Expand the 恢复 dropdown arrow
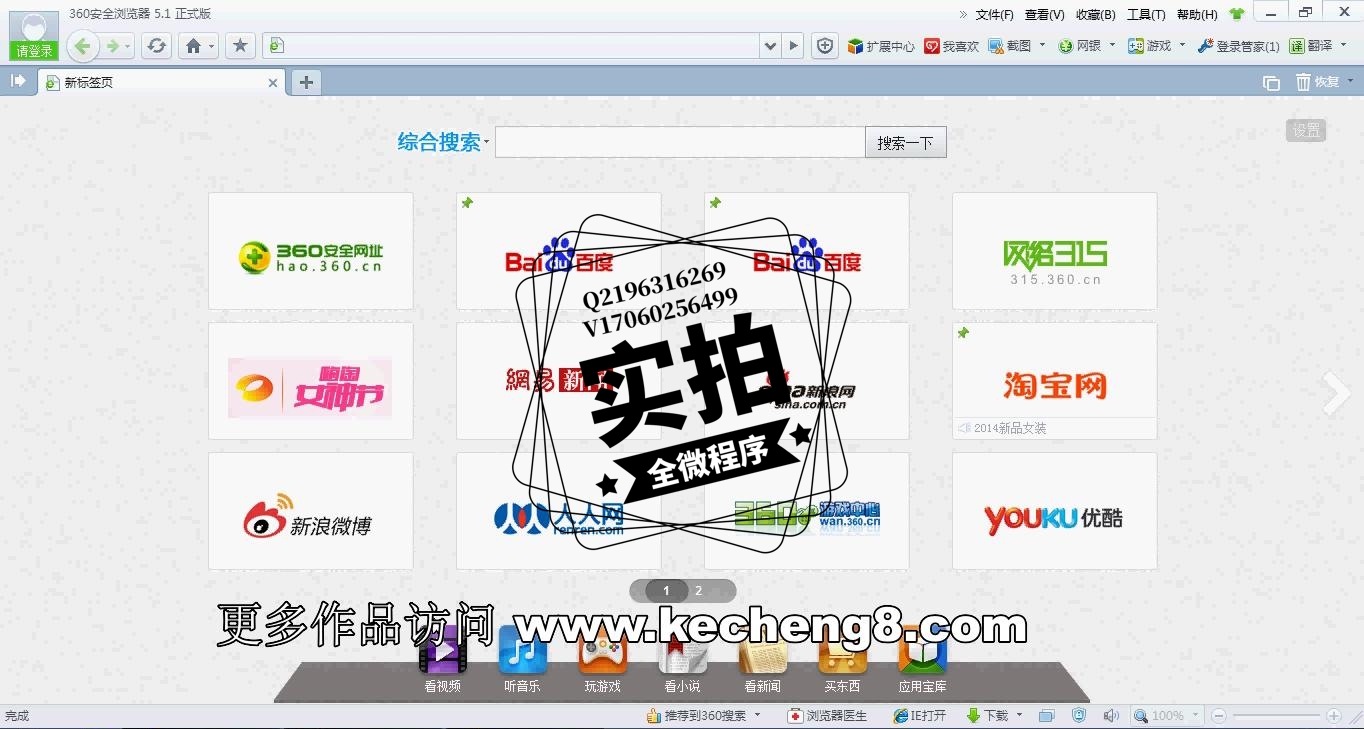Viewport: 1364px width, 729px height. (x=1350, y=81)
